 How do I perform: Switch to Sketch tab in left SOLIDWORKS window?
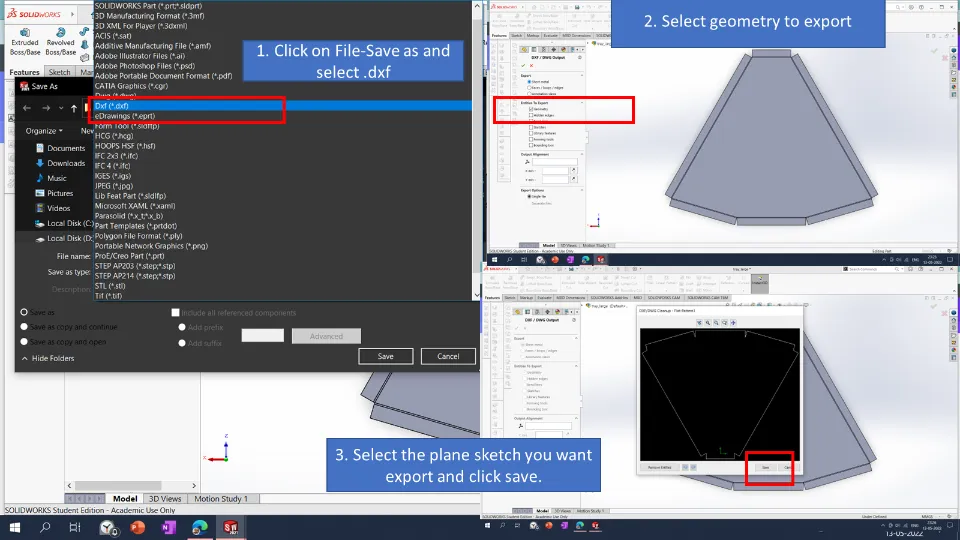coord(59,72)
